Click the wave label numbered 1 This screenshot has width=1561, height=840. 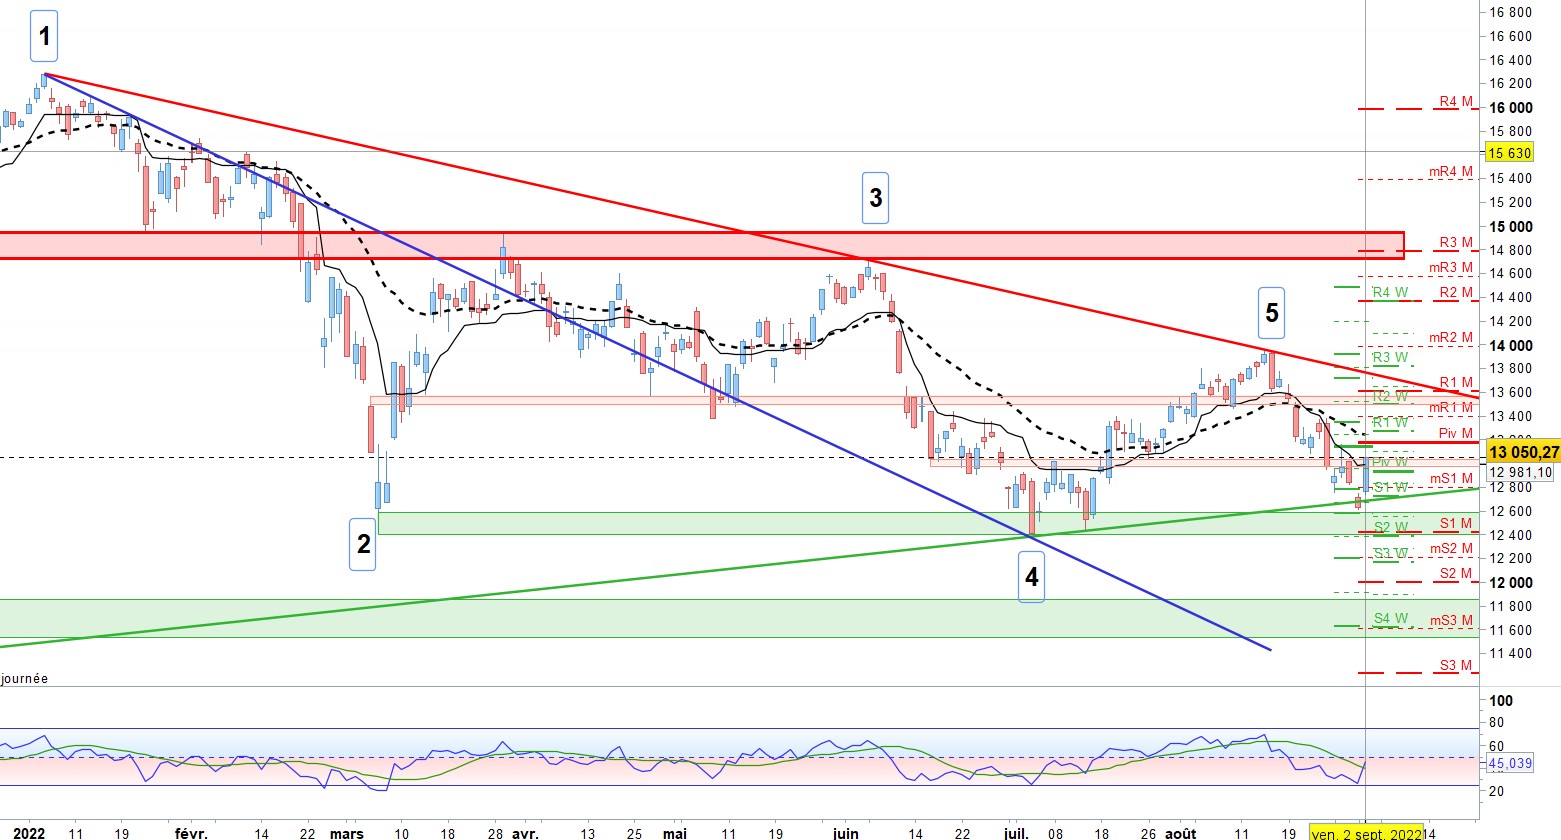click(x=43, y=37)
